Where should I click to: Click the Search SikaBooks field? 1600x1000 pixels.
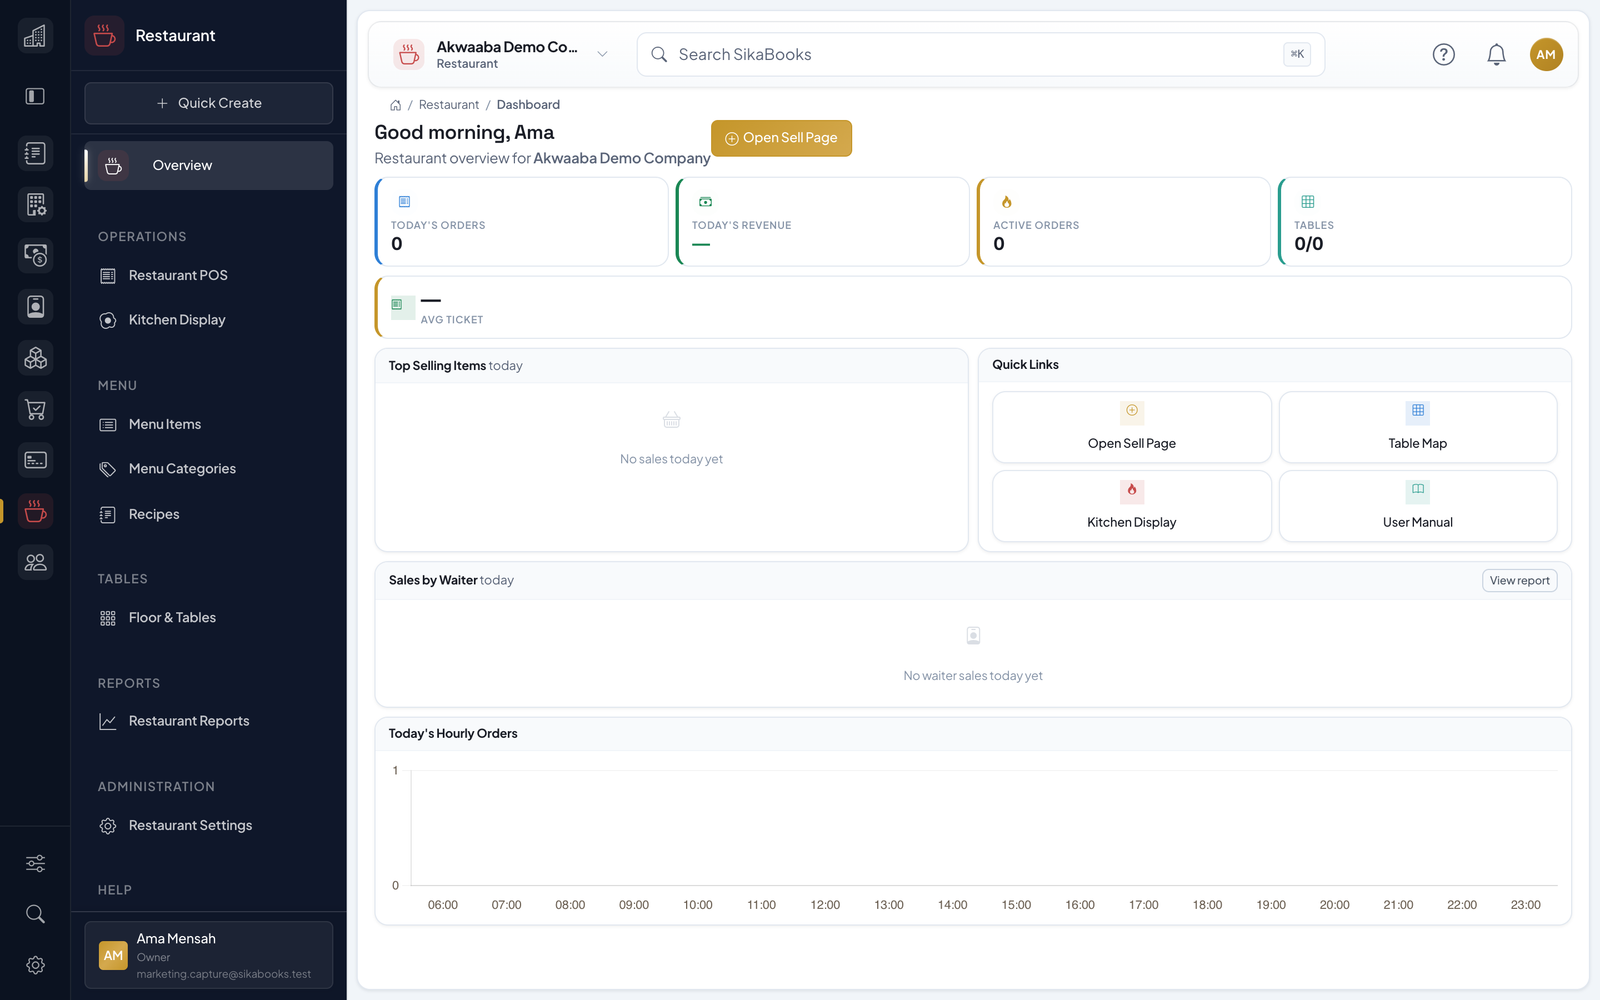980,55
